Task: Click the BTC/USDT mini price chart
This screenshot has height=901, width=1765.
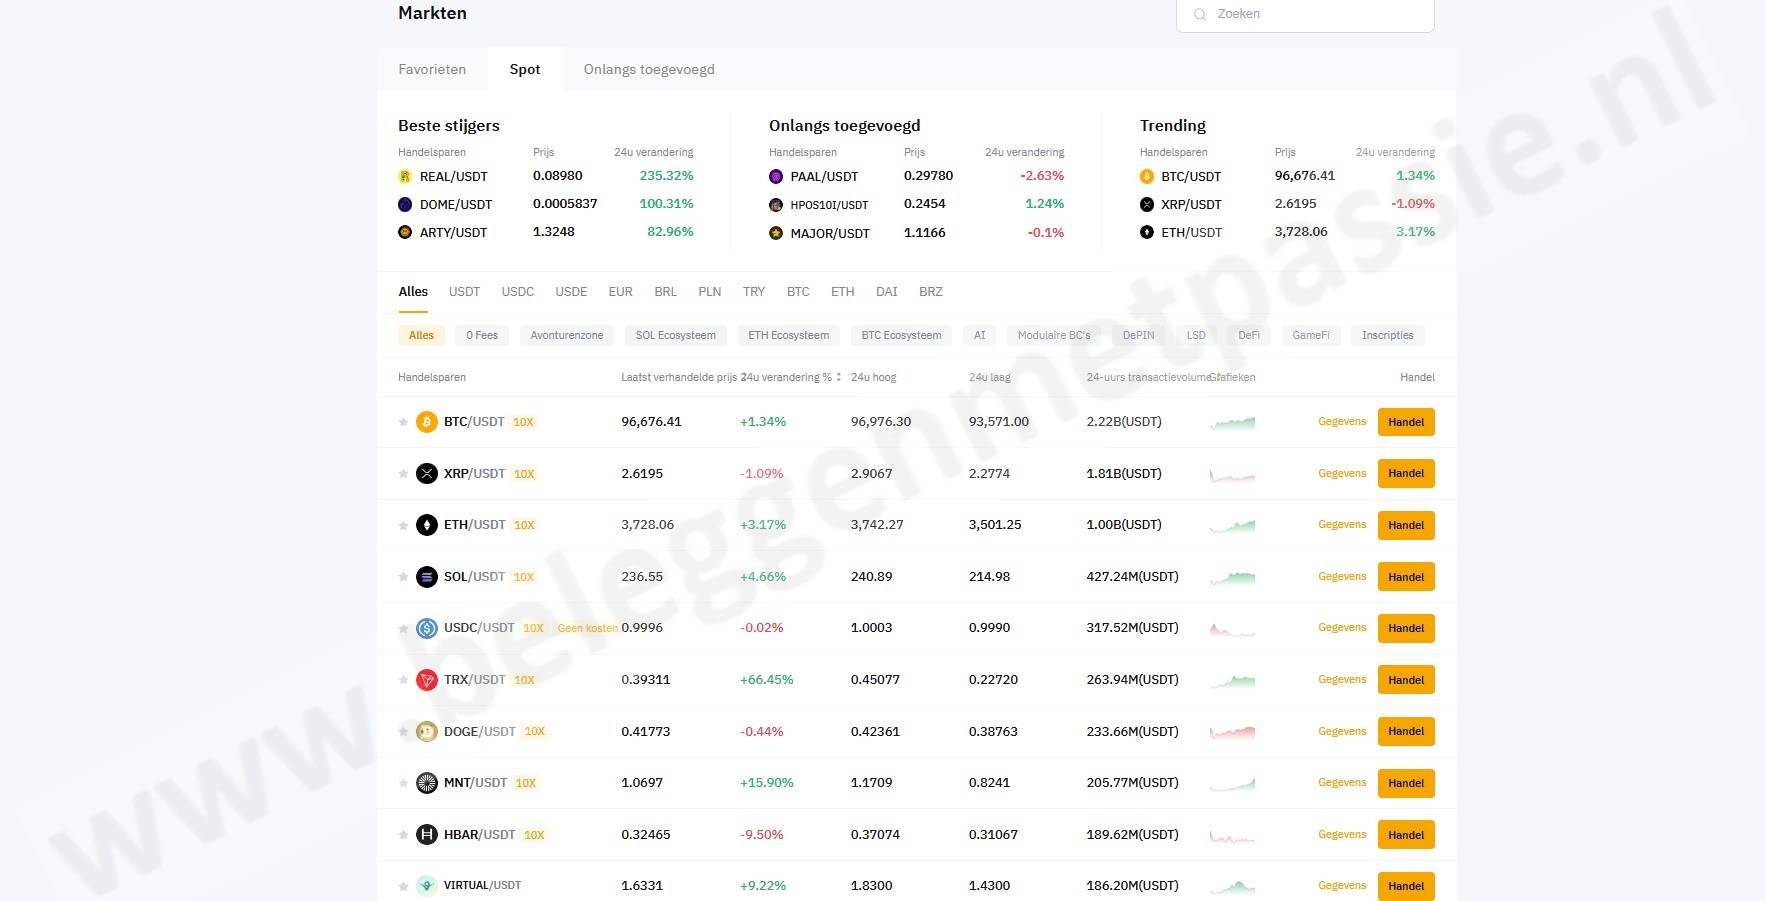Action: pyautogui.click(x=1232, y=423)
